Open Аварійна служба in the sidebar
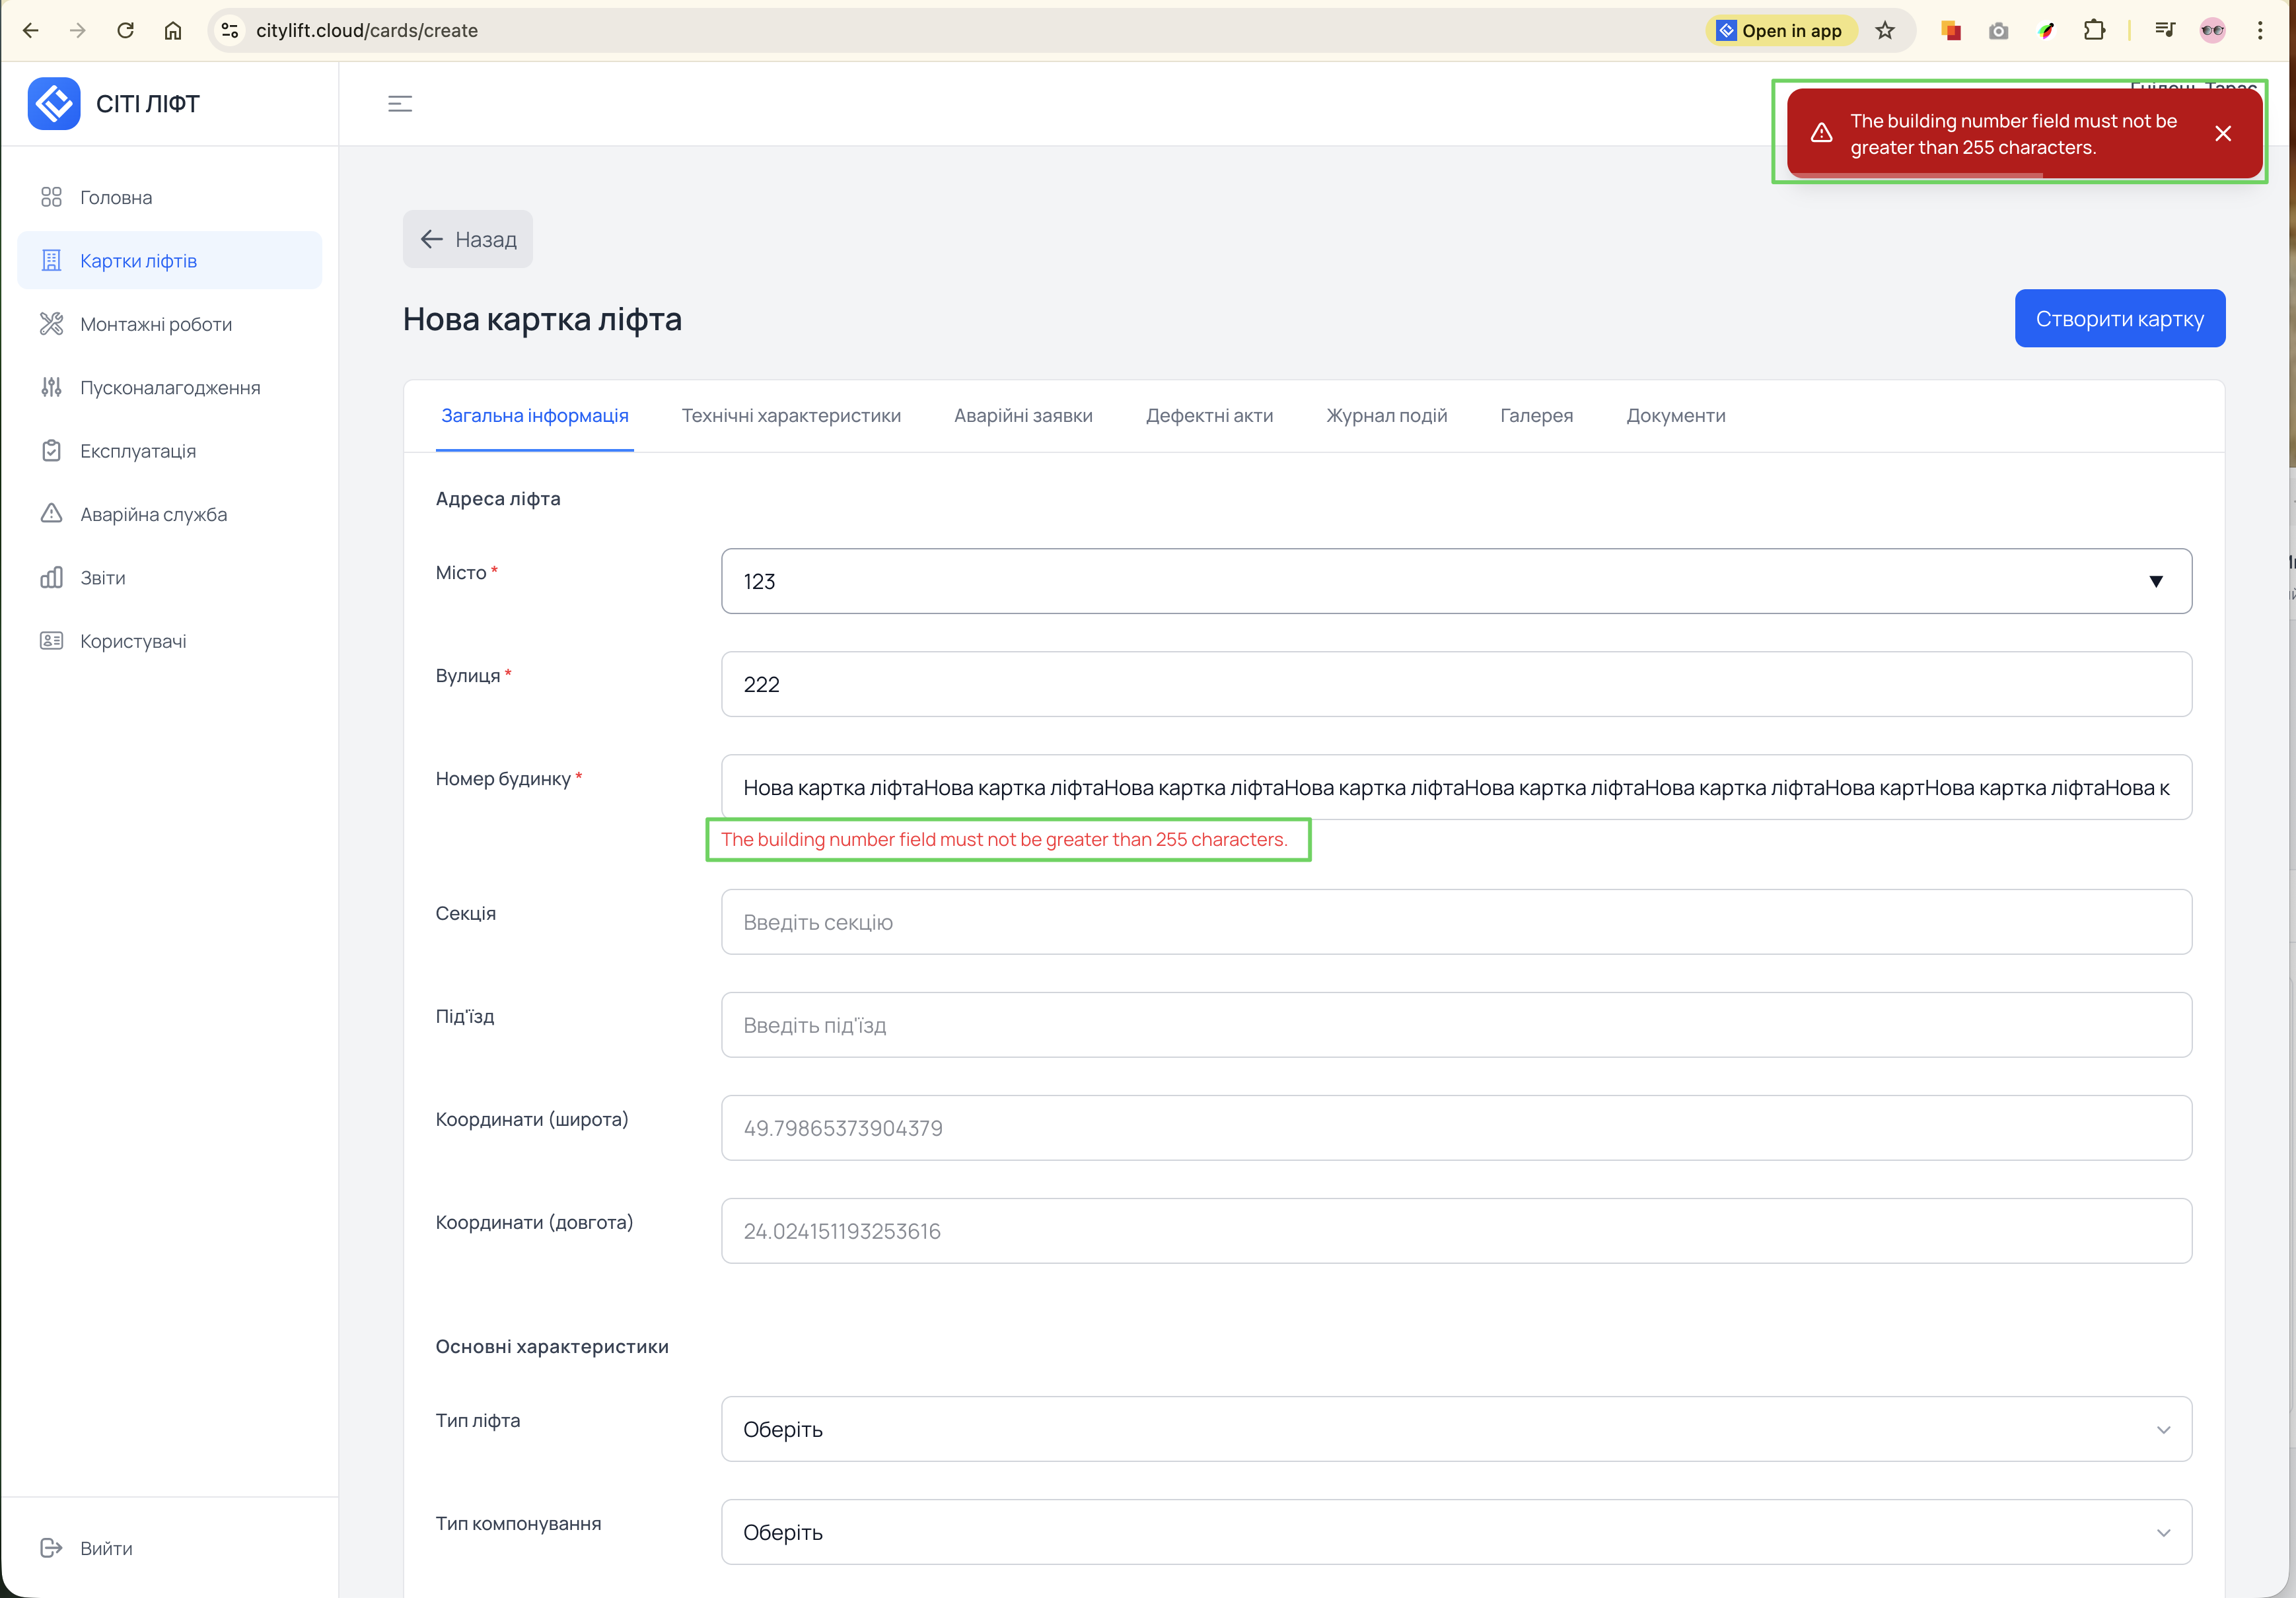This screenshot has width=2296, height=1598. (x=153, y=514)
